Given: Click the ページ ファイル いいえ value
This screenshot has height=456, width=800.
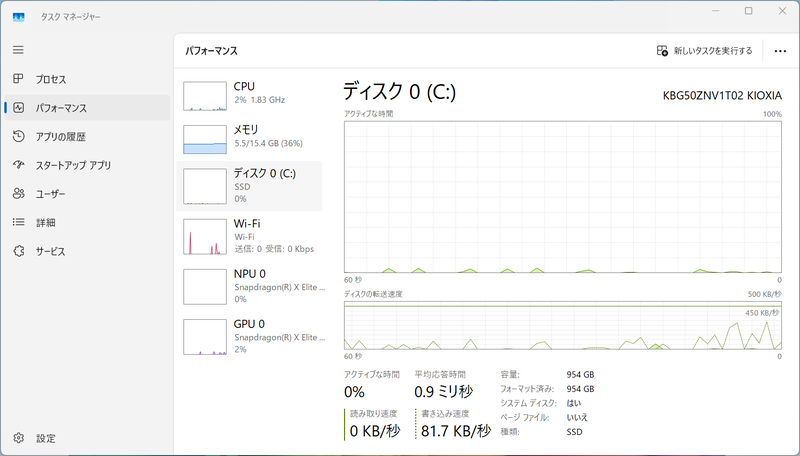Looking at the screenshot, I should [577, 418].
